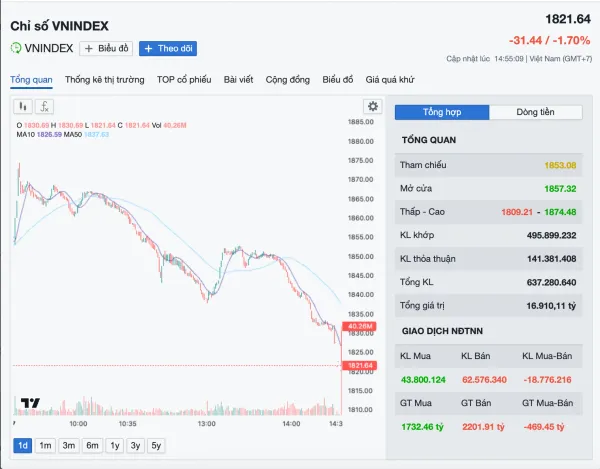Viewport: 600px width, 469px height.
Task: Click the MA10 indicator legend value
Action: pos(49,135)
